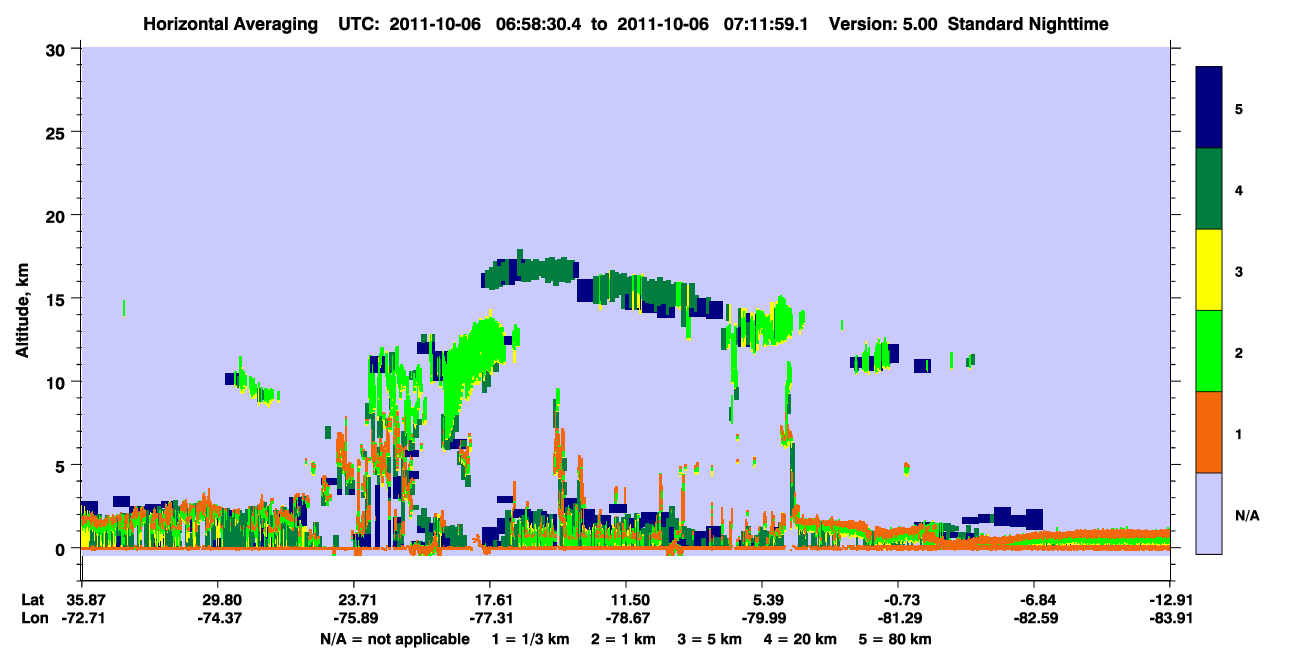This screenshot has width=1300, height=667.
Task: Click the altitude tick label '10'
Action: 58,382
